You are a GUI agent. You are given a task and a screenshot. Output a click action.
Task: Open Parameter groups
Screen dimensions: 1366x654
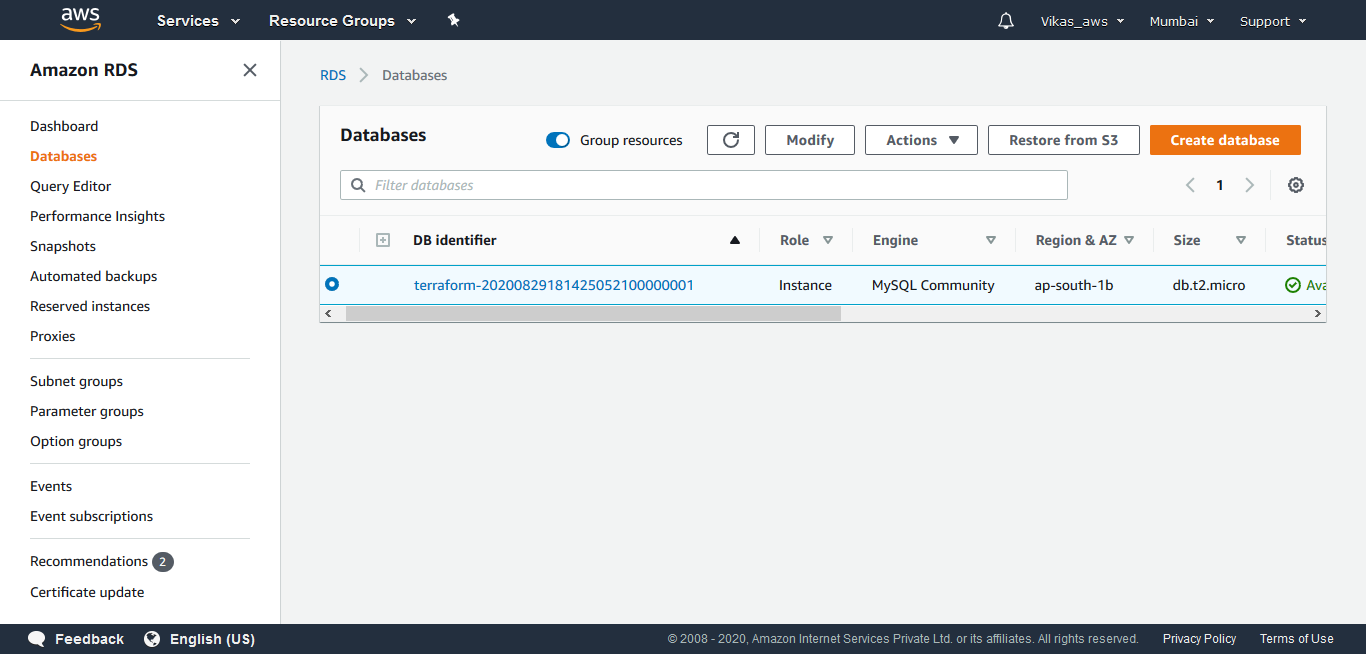87,411
